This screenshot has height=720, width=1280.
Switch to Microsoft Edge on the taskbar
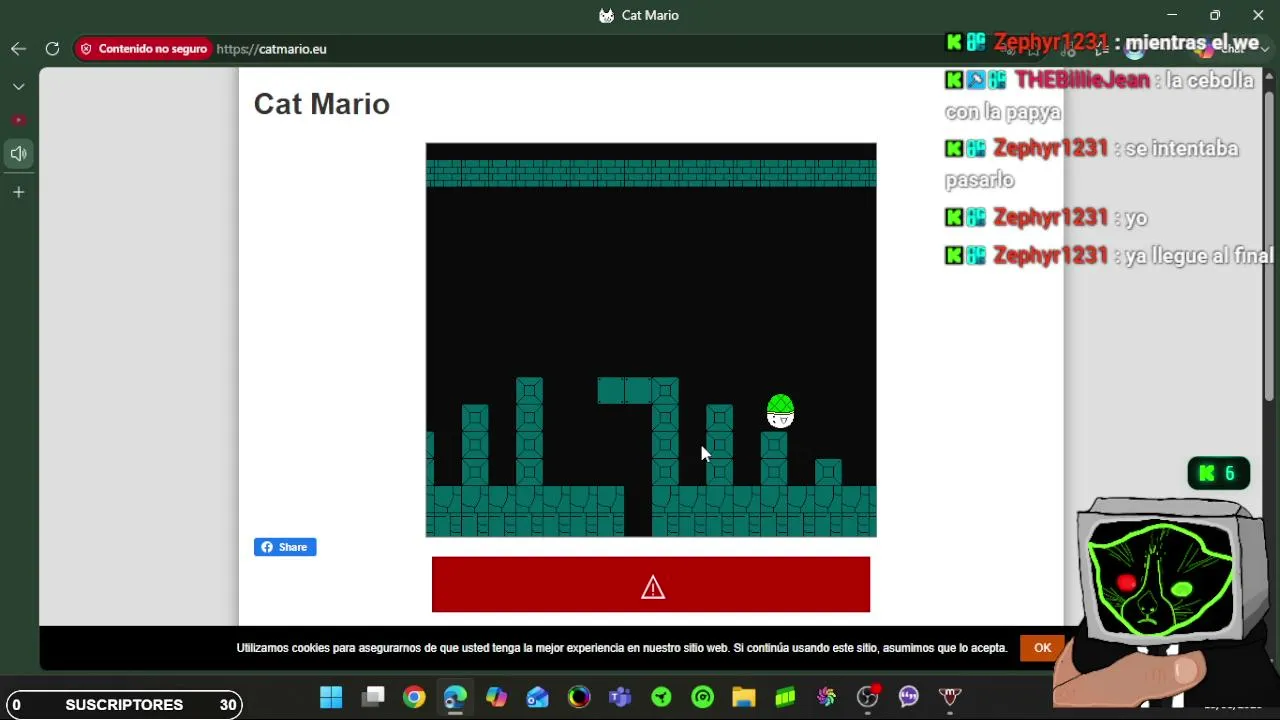click(455, 697)
